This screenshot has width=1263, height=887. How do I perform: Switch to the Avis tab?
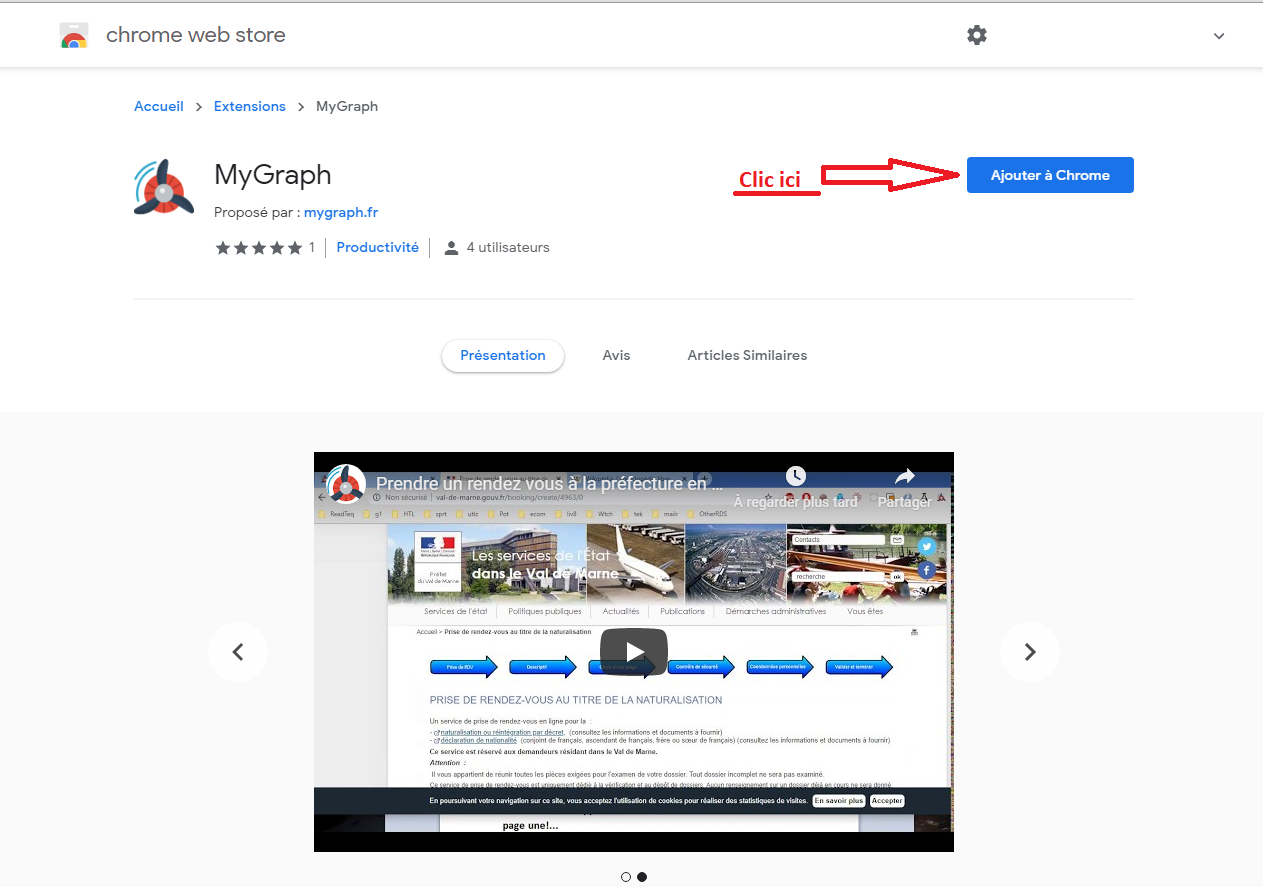pos(616,355)
